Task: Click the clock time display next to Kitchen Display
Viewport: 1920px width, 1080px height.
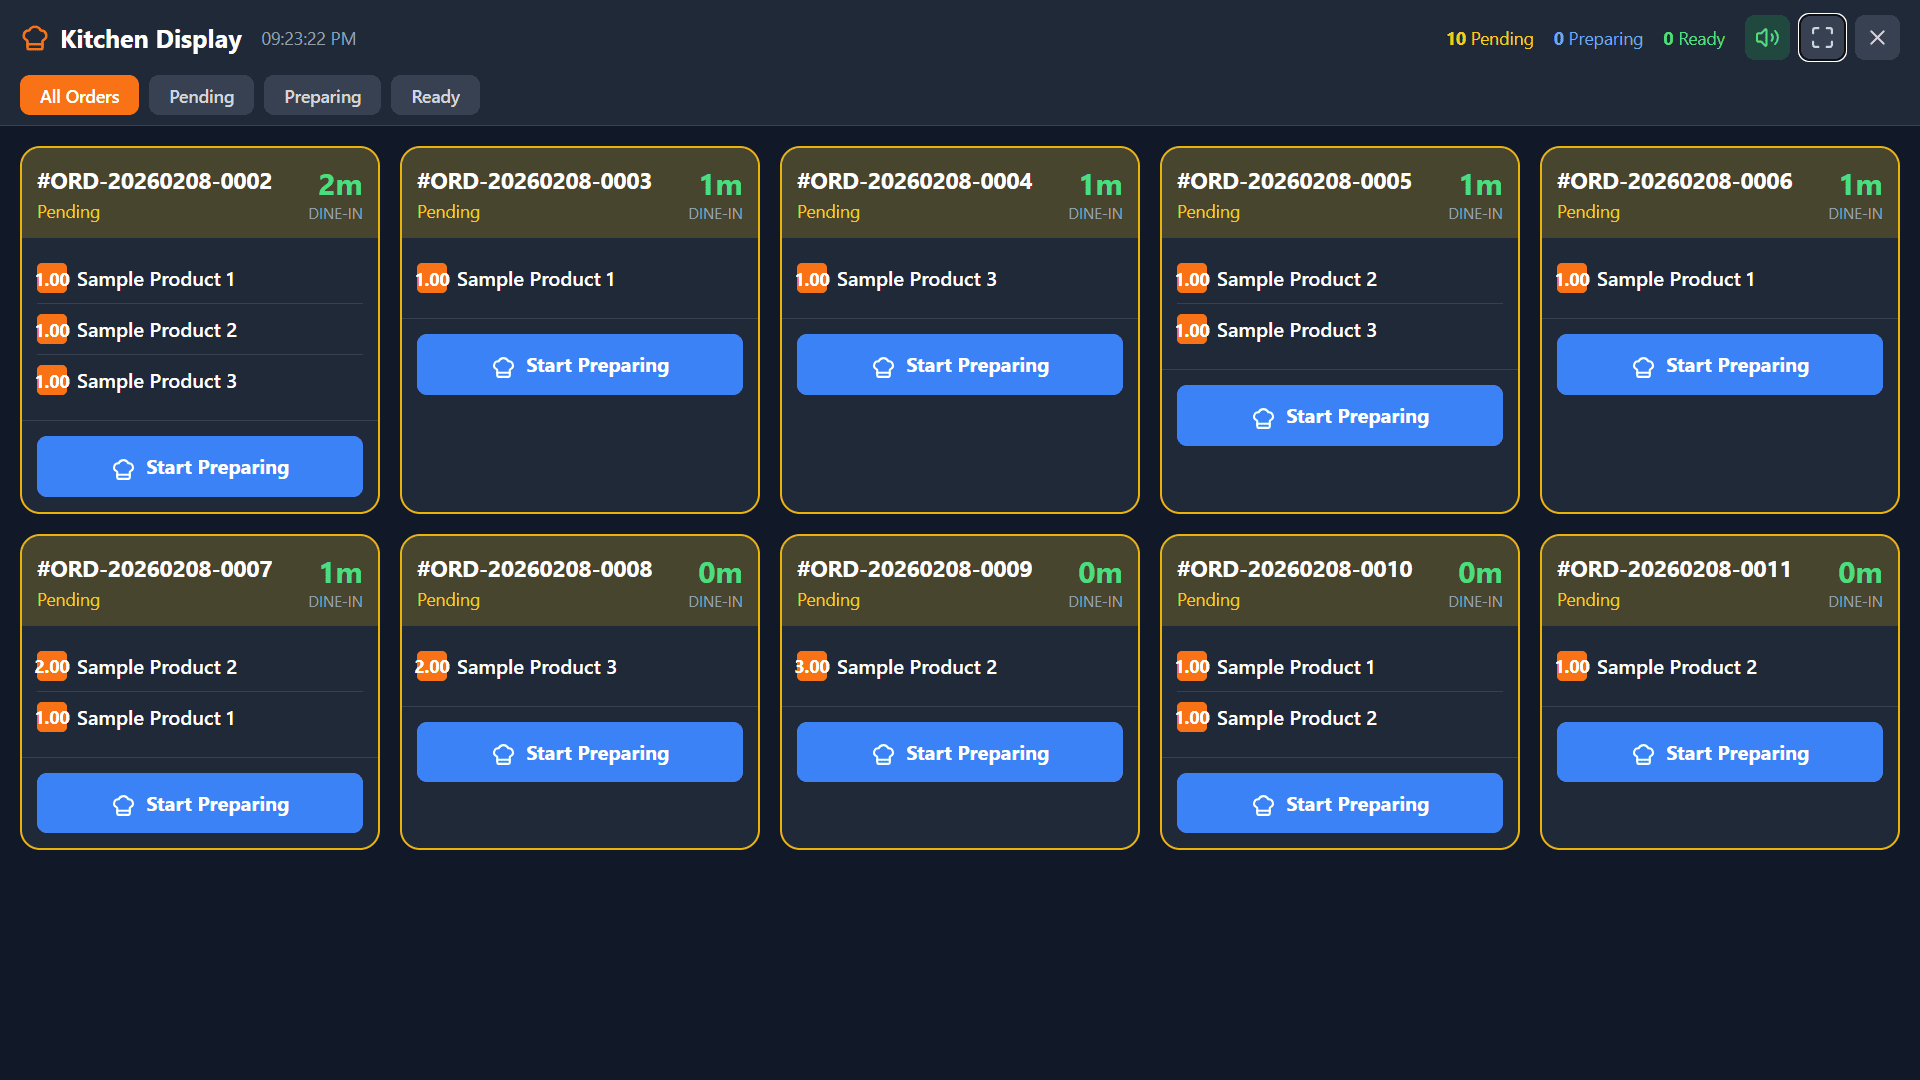Action: pos(307,39)
